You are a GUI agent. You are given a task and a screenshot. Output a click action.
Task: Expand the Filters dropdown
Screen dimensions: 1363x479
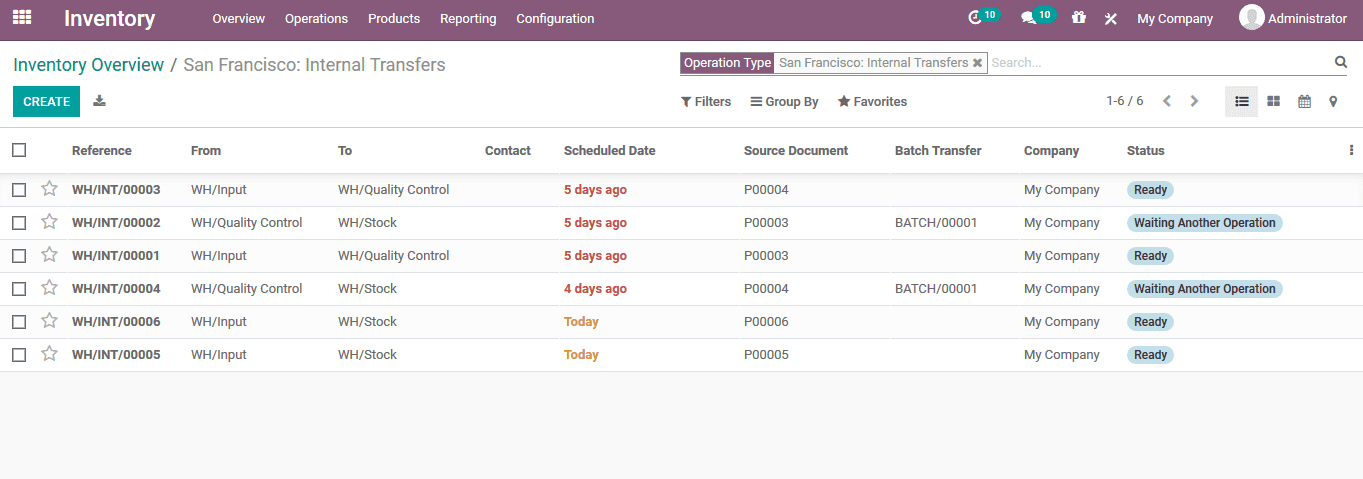(x=706, y=102)
